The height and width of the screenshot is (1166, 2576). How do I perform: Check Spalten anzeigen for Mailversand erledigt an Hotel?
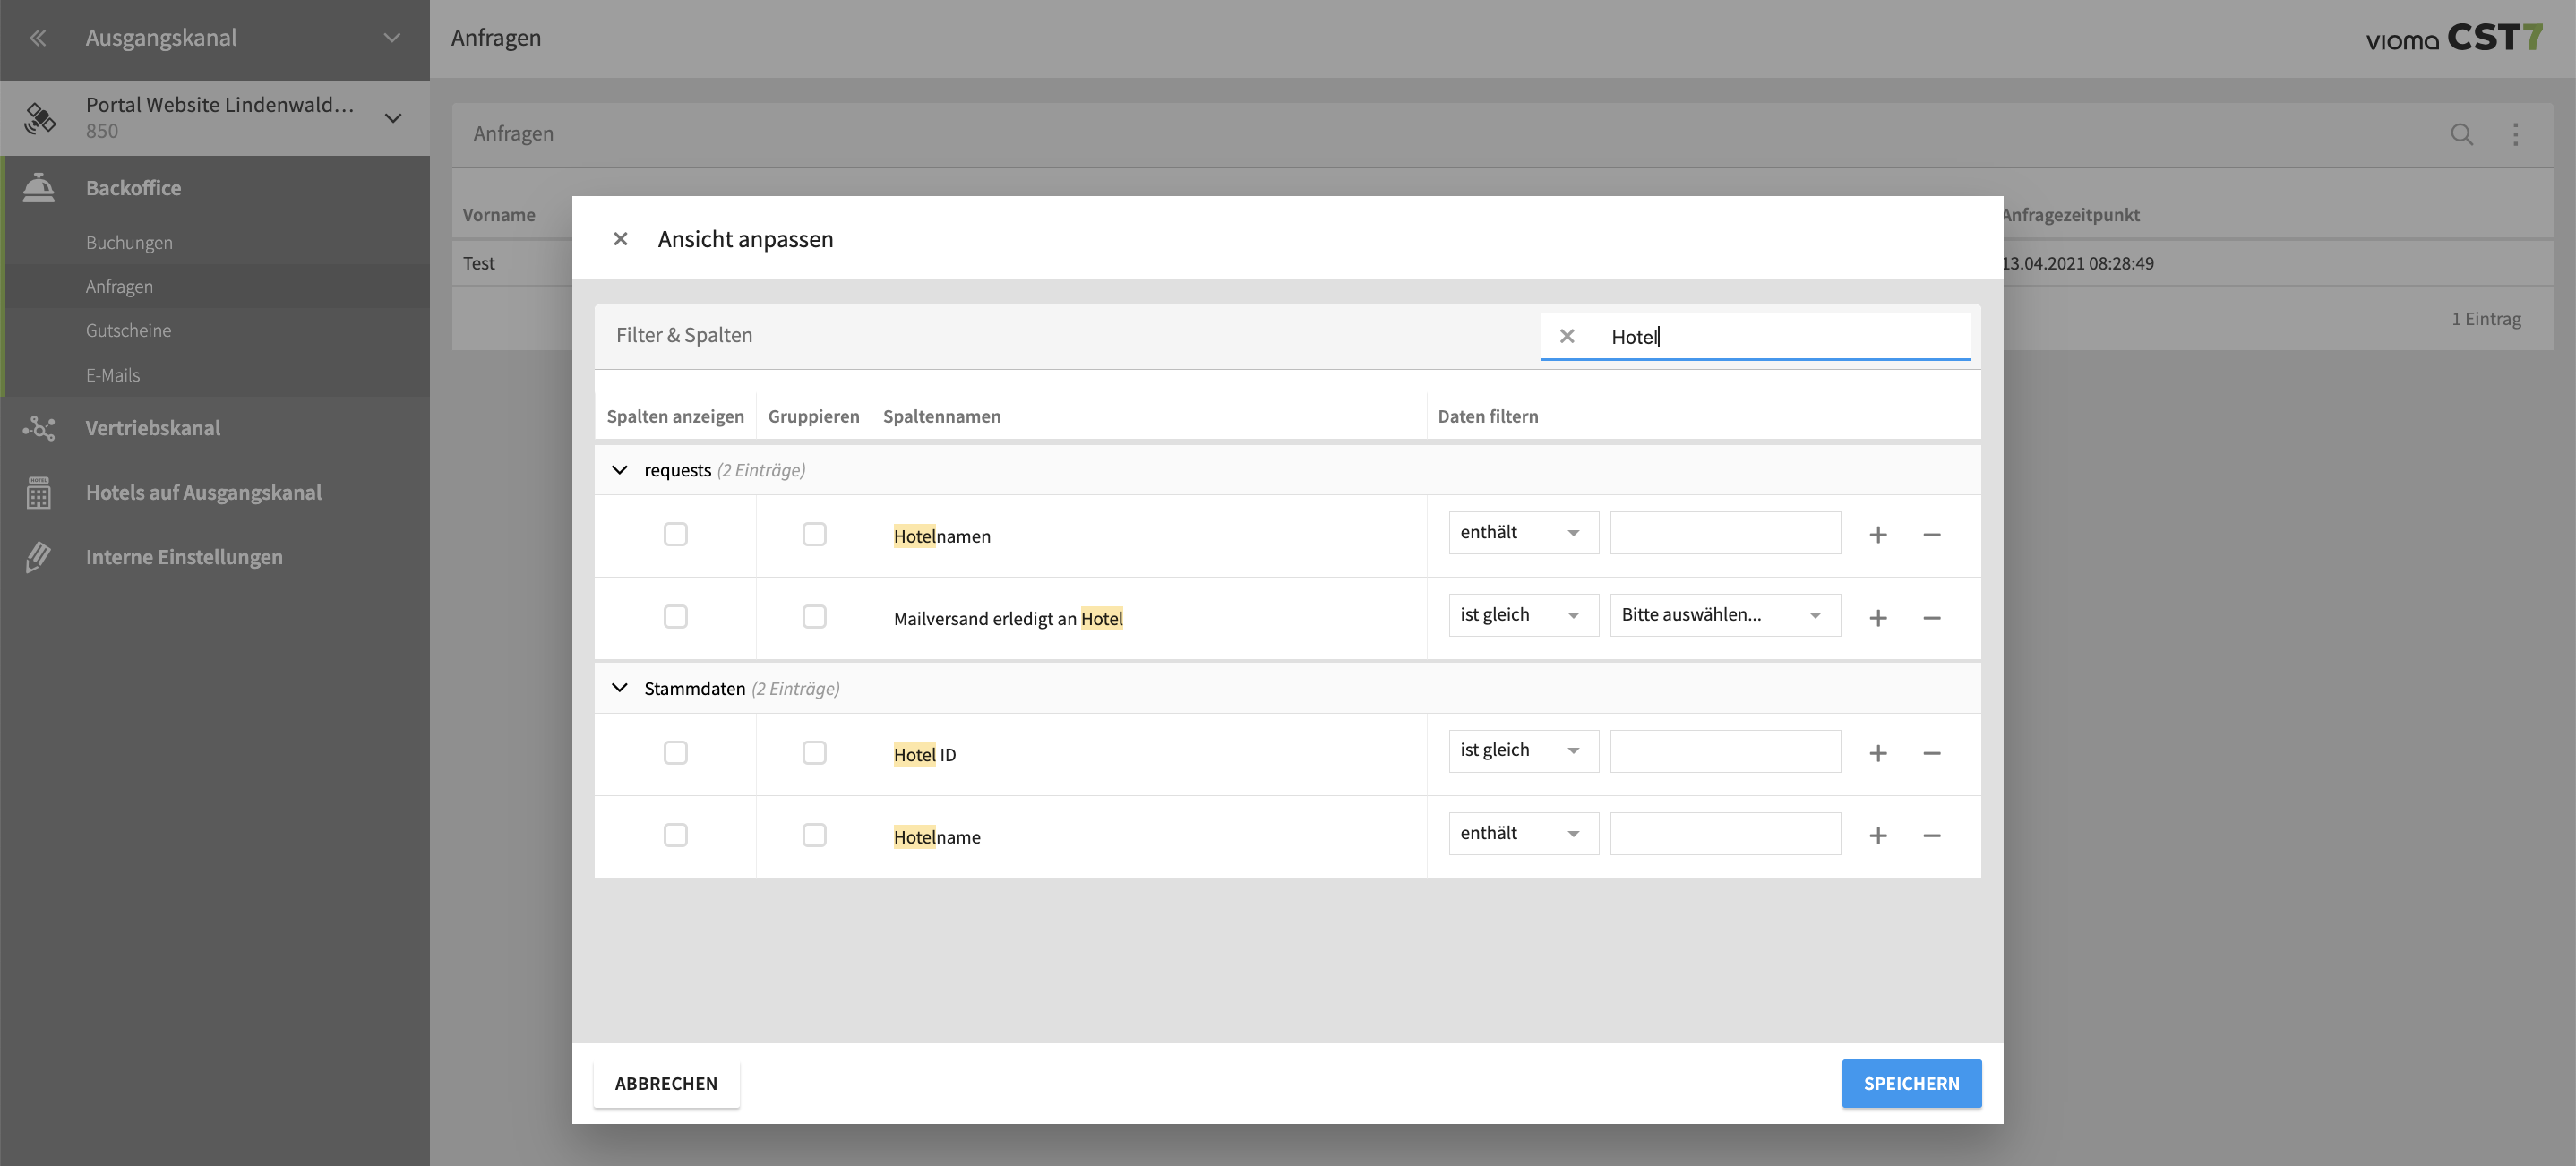click(675, 617)
